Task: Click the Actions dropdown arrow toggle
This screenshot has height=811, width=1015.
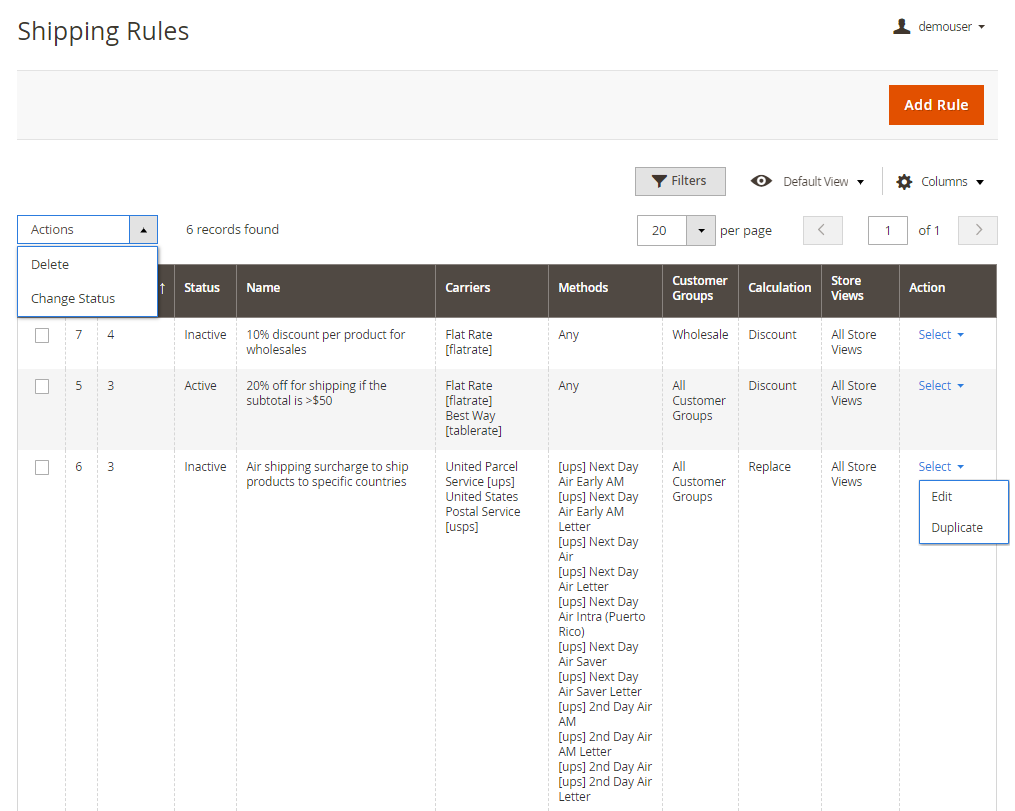Action: 143,230
